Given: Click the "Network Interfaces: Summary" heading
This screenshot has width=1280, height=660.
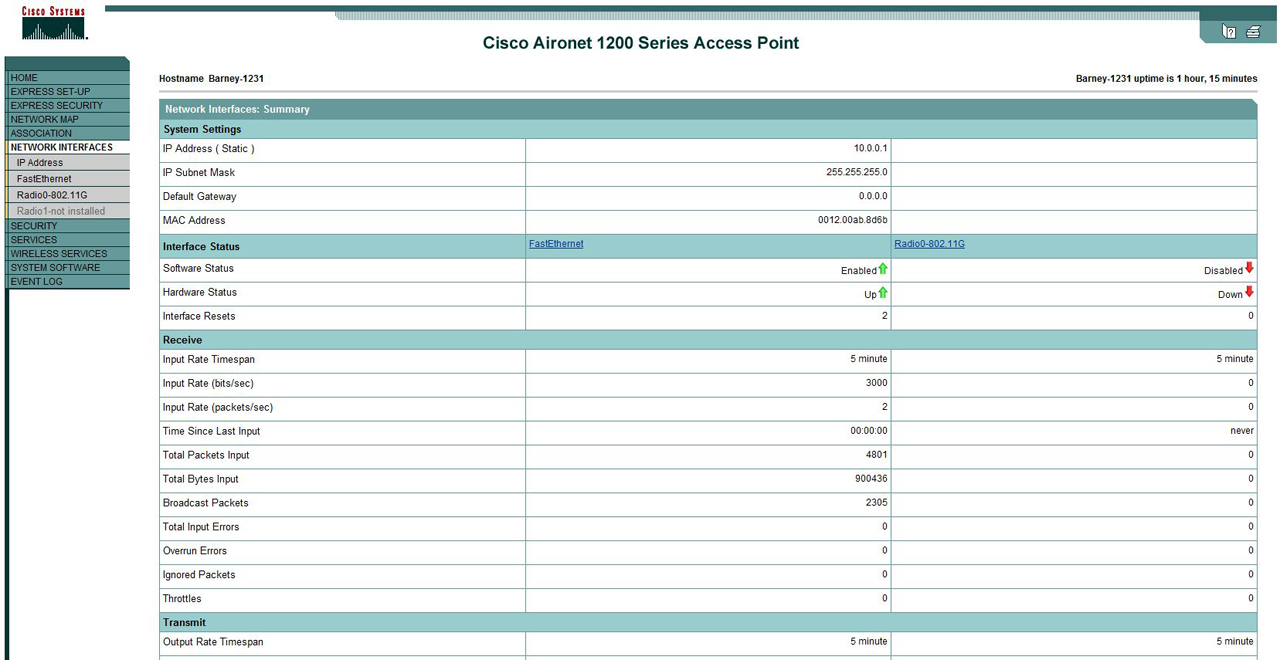Looking at the screenshot, I should click(x=237, y=110).
